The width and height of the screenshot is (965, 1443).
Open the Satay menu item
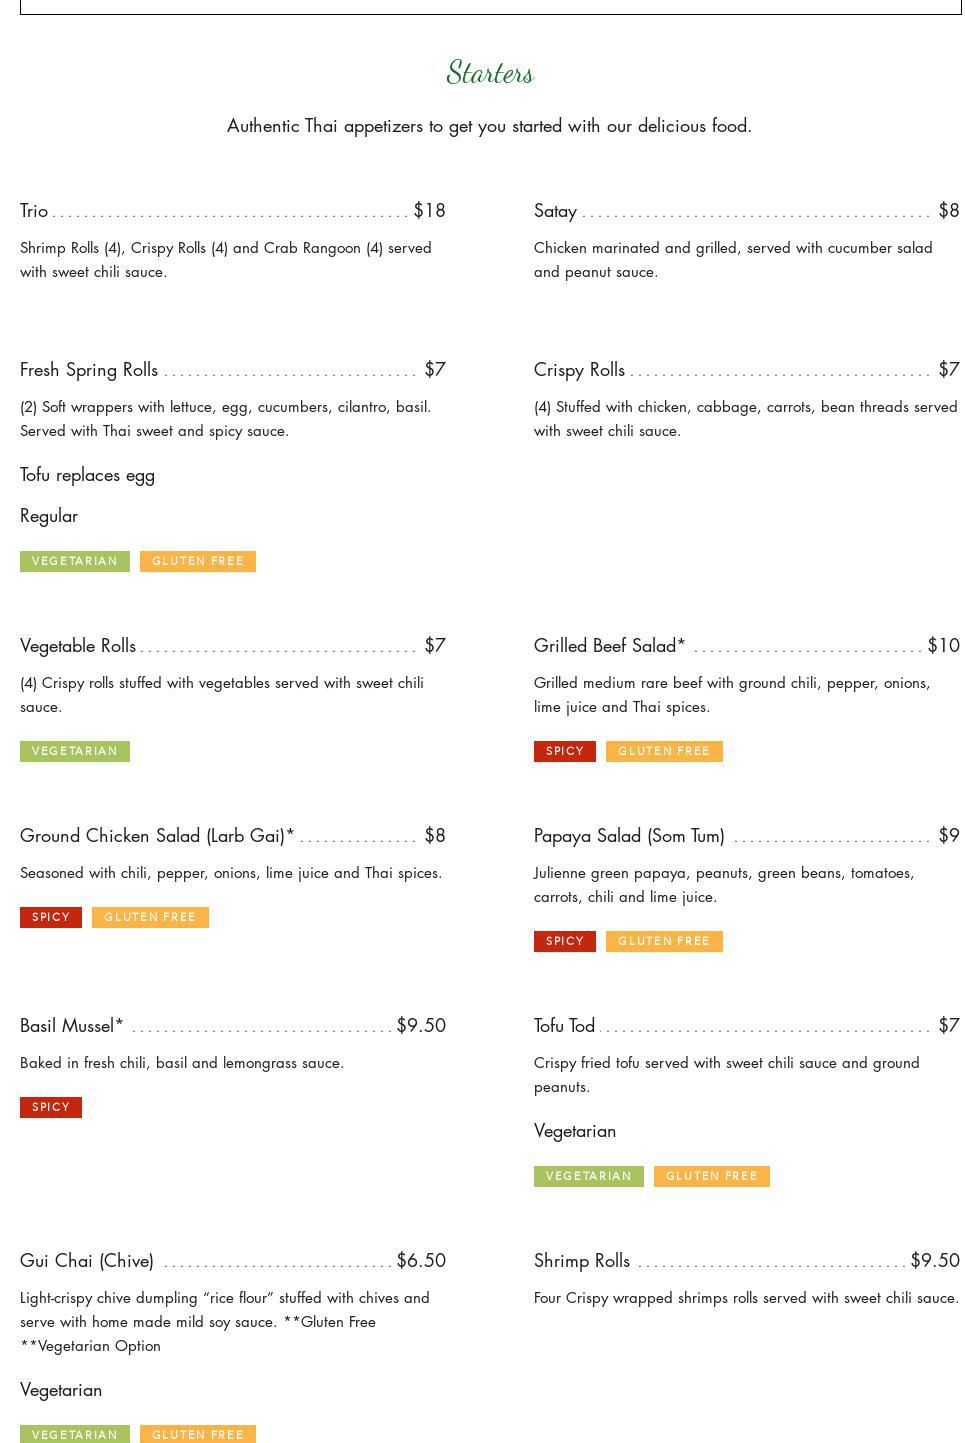[x=555, y=211]
